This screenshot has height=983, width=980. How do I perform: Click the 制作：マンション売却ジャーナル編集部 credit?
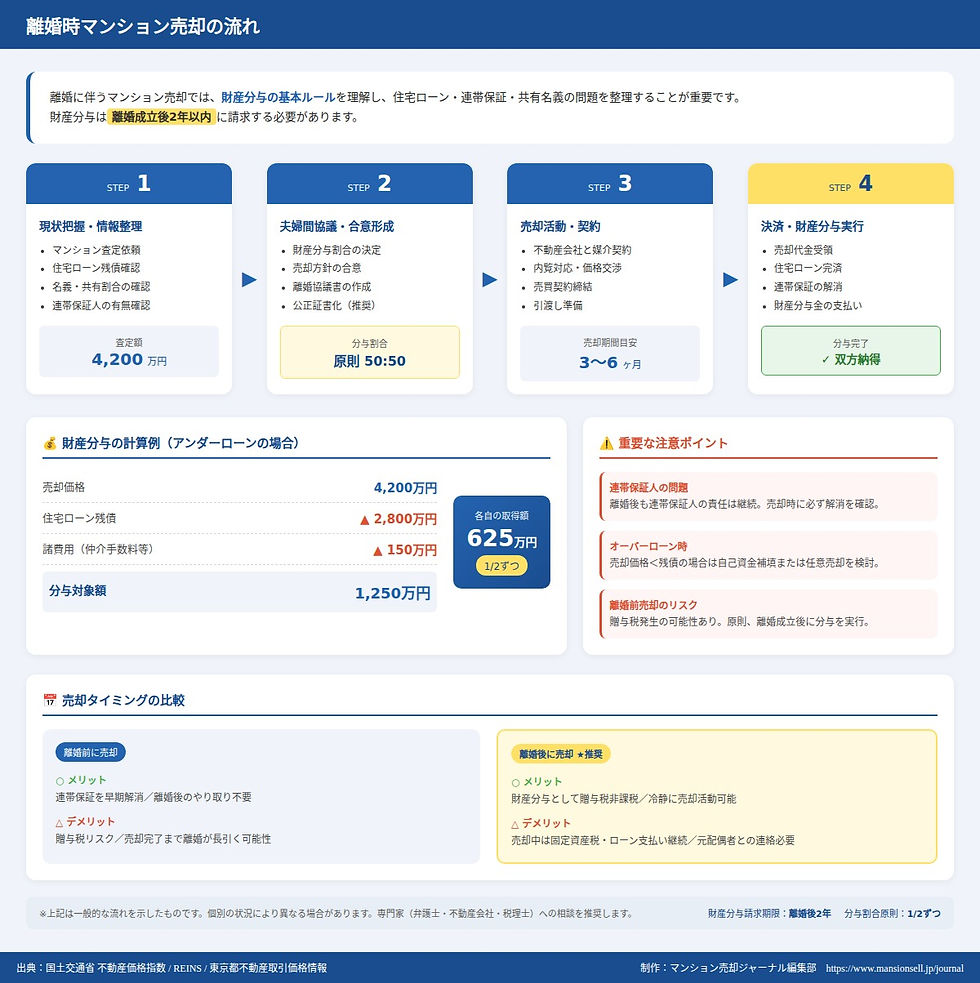(729, 968)
